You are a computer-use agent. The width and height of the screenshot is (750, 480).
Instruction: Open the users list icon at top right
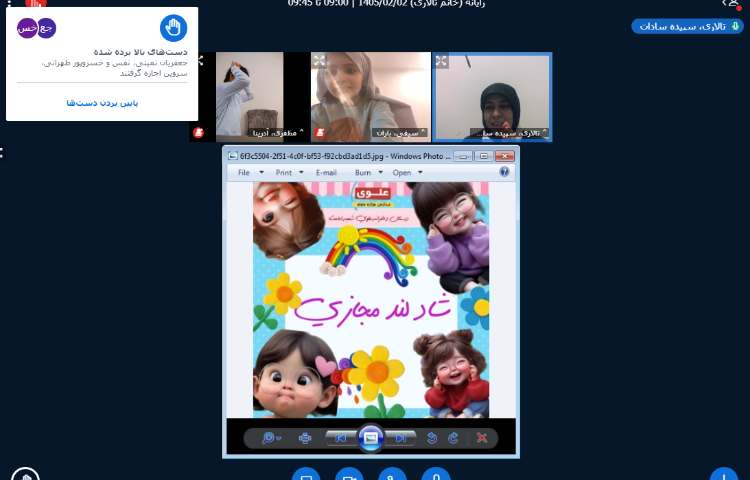coord(733,4)
